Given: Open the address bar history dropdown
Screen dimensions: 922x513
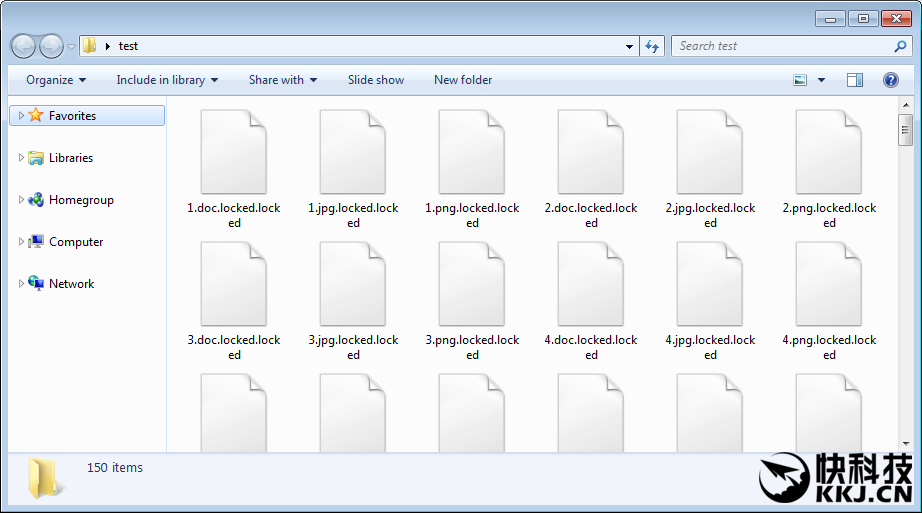Looking at the screenshot, I should (629, 46).
